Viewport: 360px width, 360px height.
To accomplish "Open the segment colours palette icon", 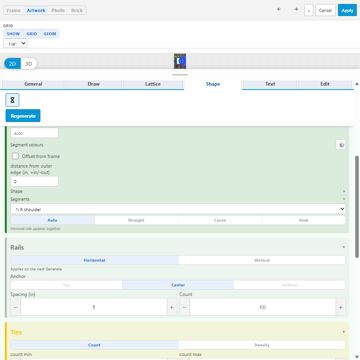I will (341, 145).
